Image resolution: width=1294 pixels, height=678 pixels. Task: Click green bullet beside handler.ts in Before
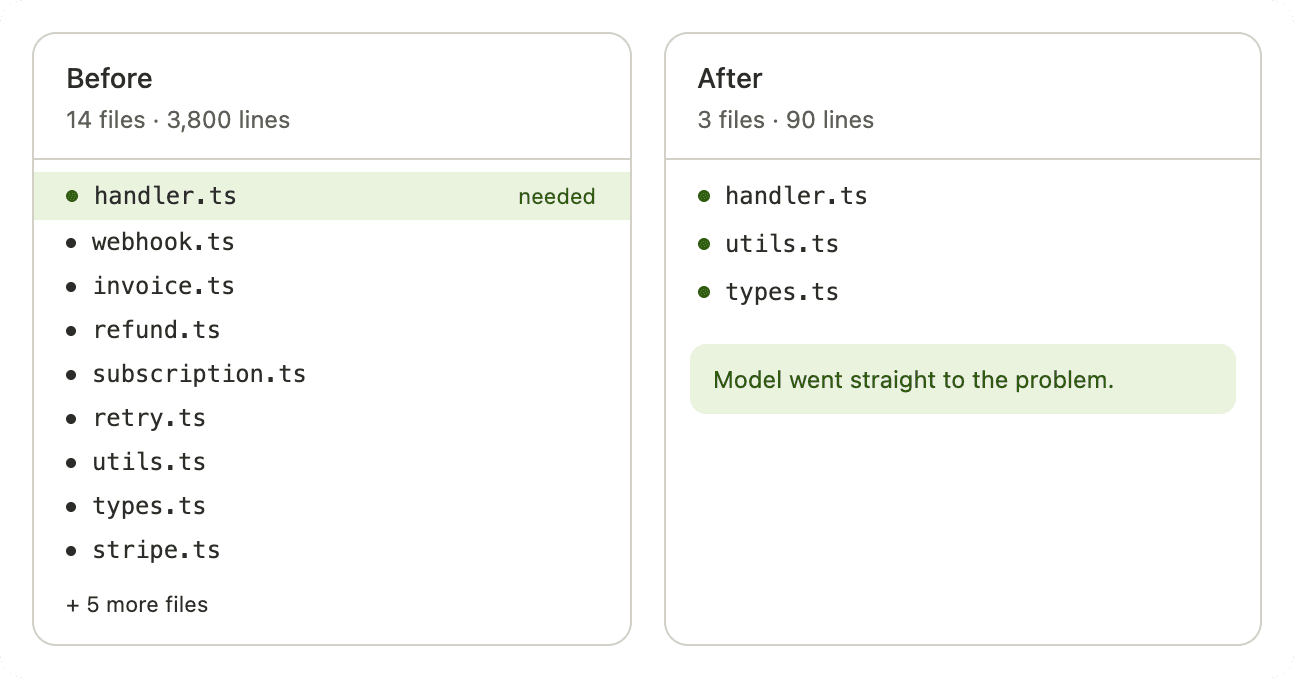tap(72, 196)
